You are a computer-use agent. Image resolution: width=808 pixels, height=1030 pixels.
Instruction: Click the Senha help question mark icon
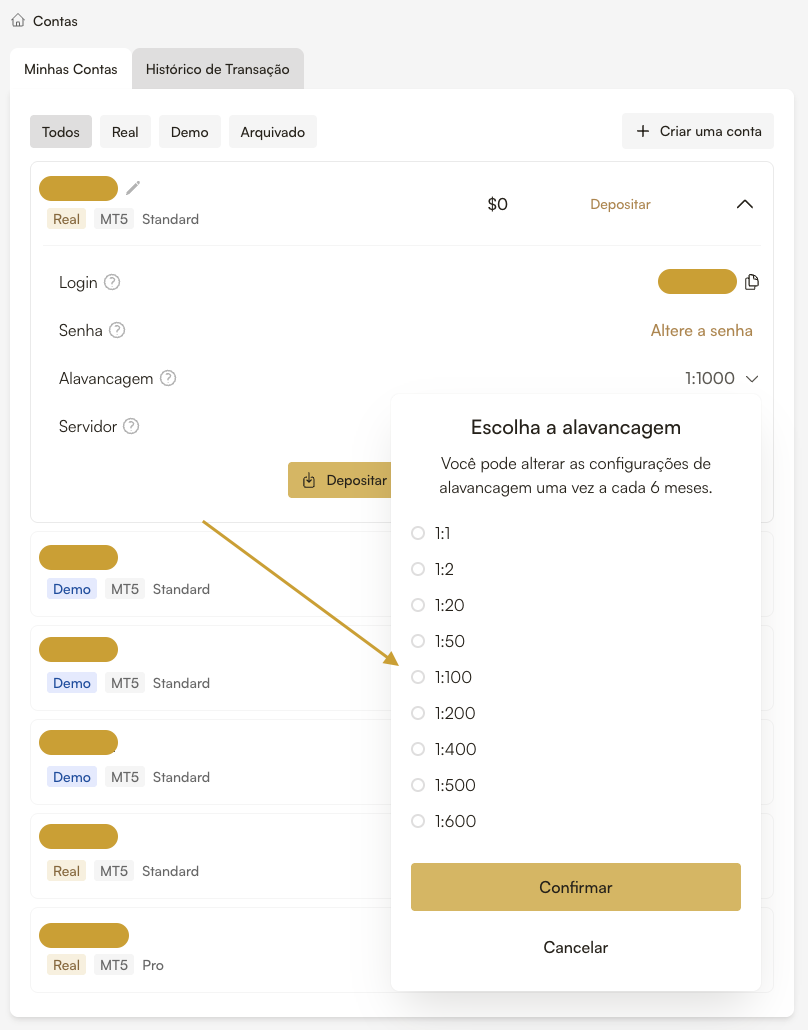[117, 330]
